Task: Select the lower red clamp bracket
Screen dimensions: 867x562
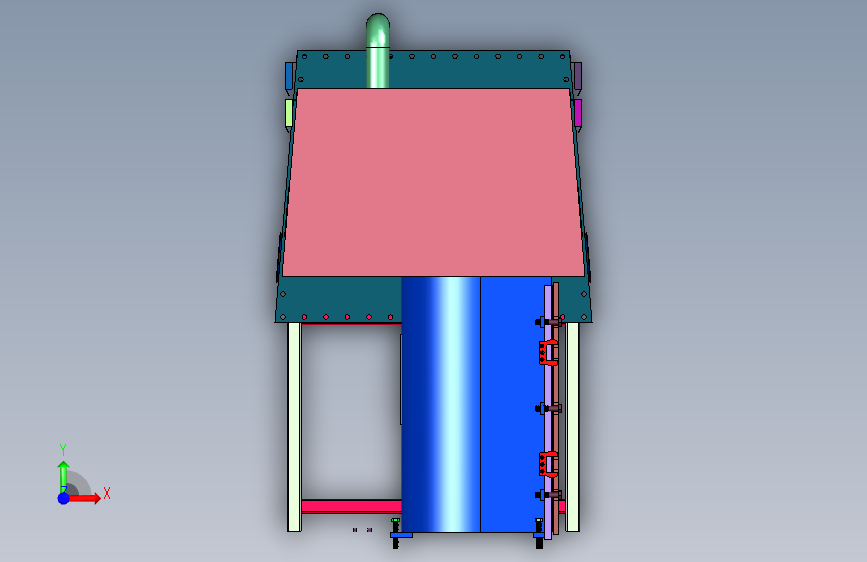Action: [548, 464]
